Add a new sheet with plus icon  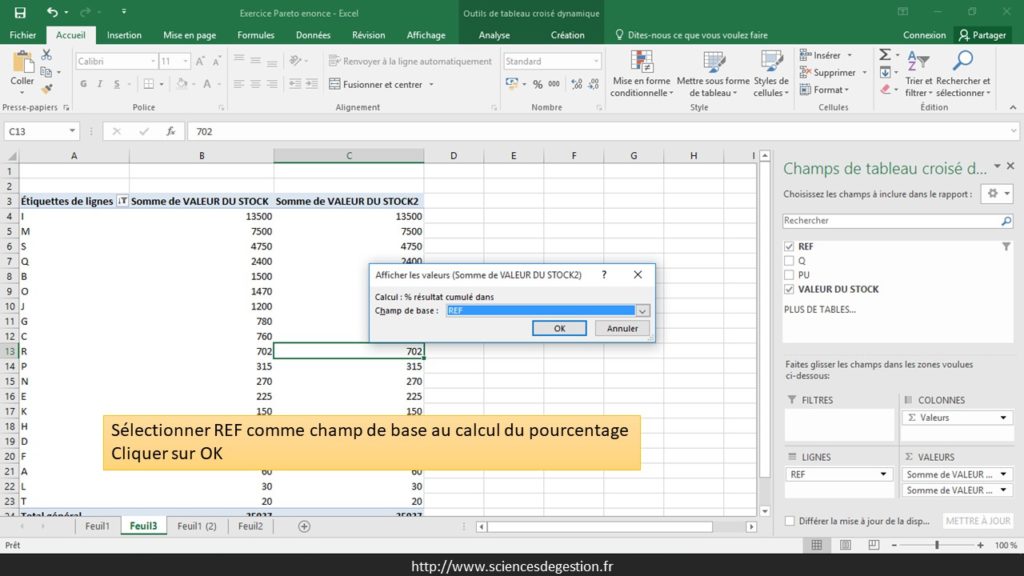[304, 526]
